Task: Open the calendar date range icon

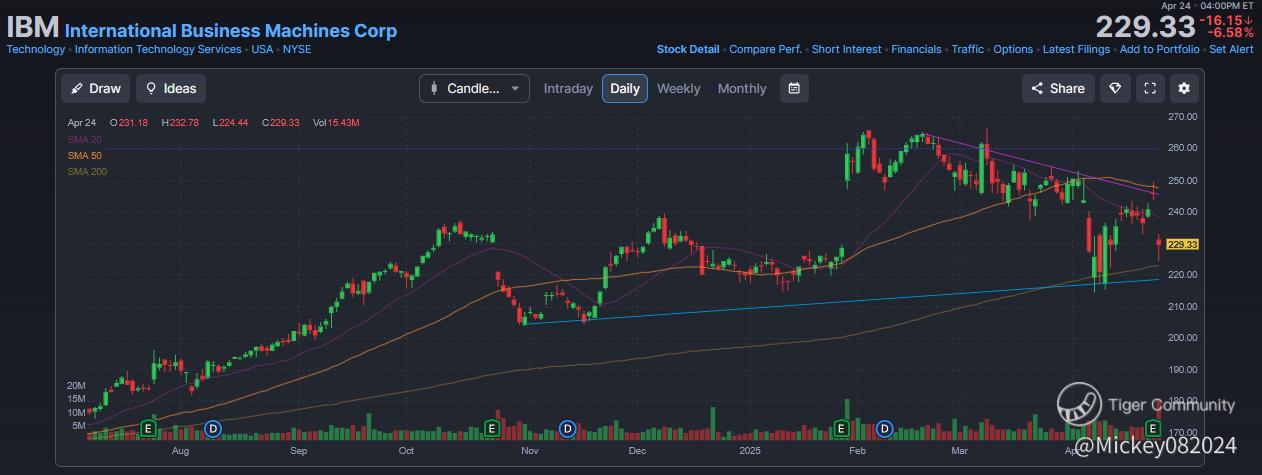Action: pos(794,88)
